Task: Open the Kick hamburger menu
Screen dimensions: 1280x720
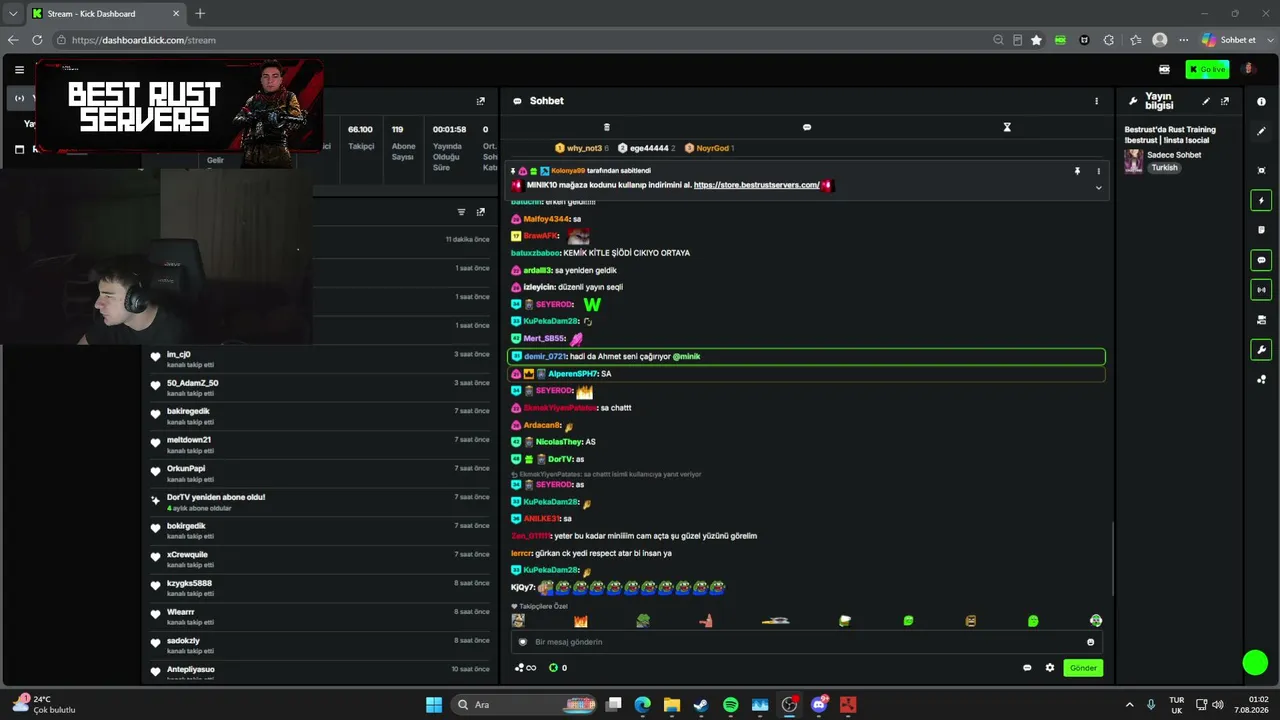Action: tap(19, 70)
